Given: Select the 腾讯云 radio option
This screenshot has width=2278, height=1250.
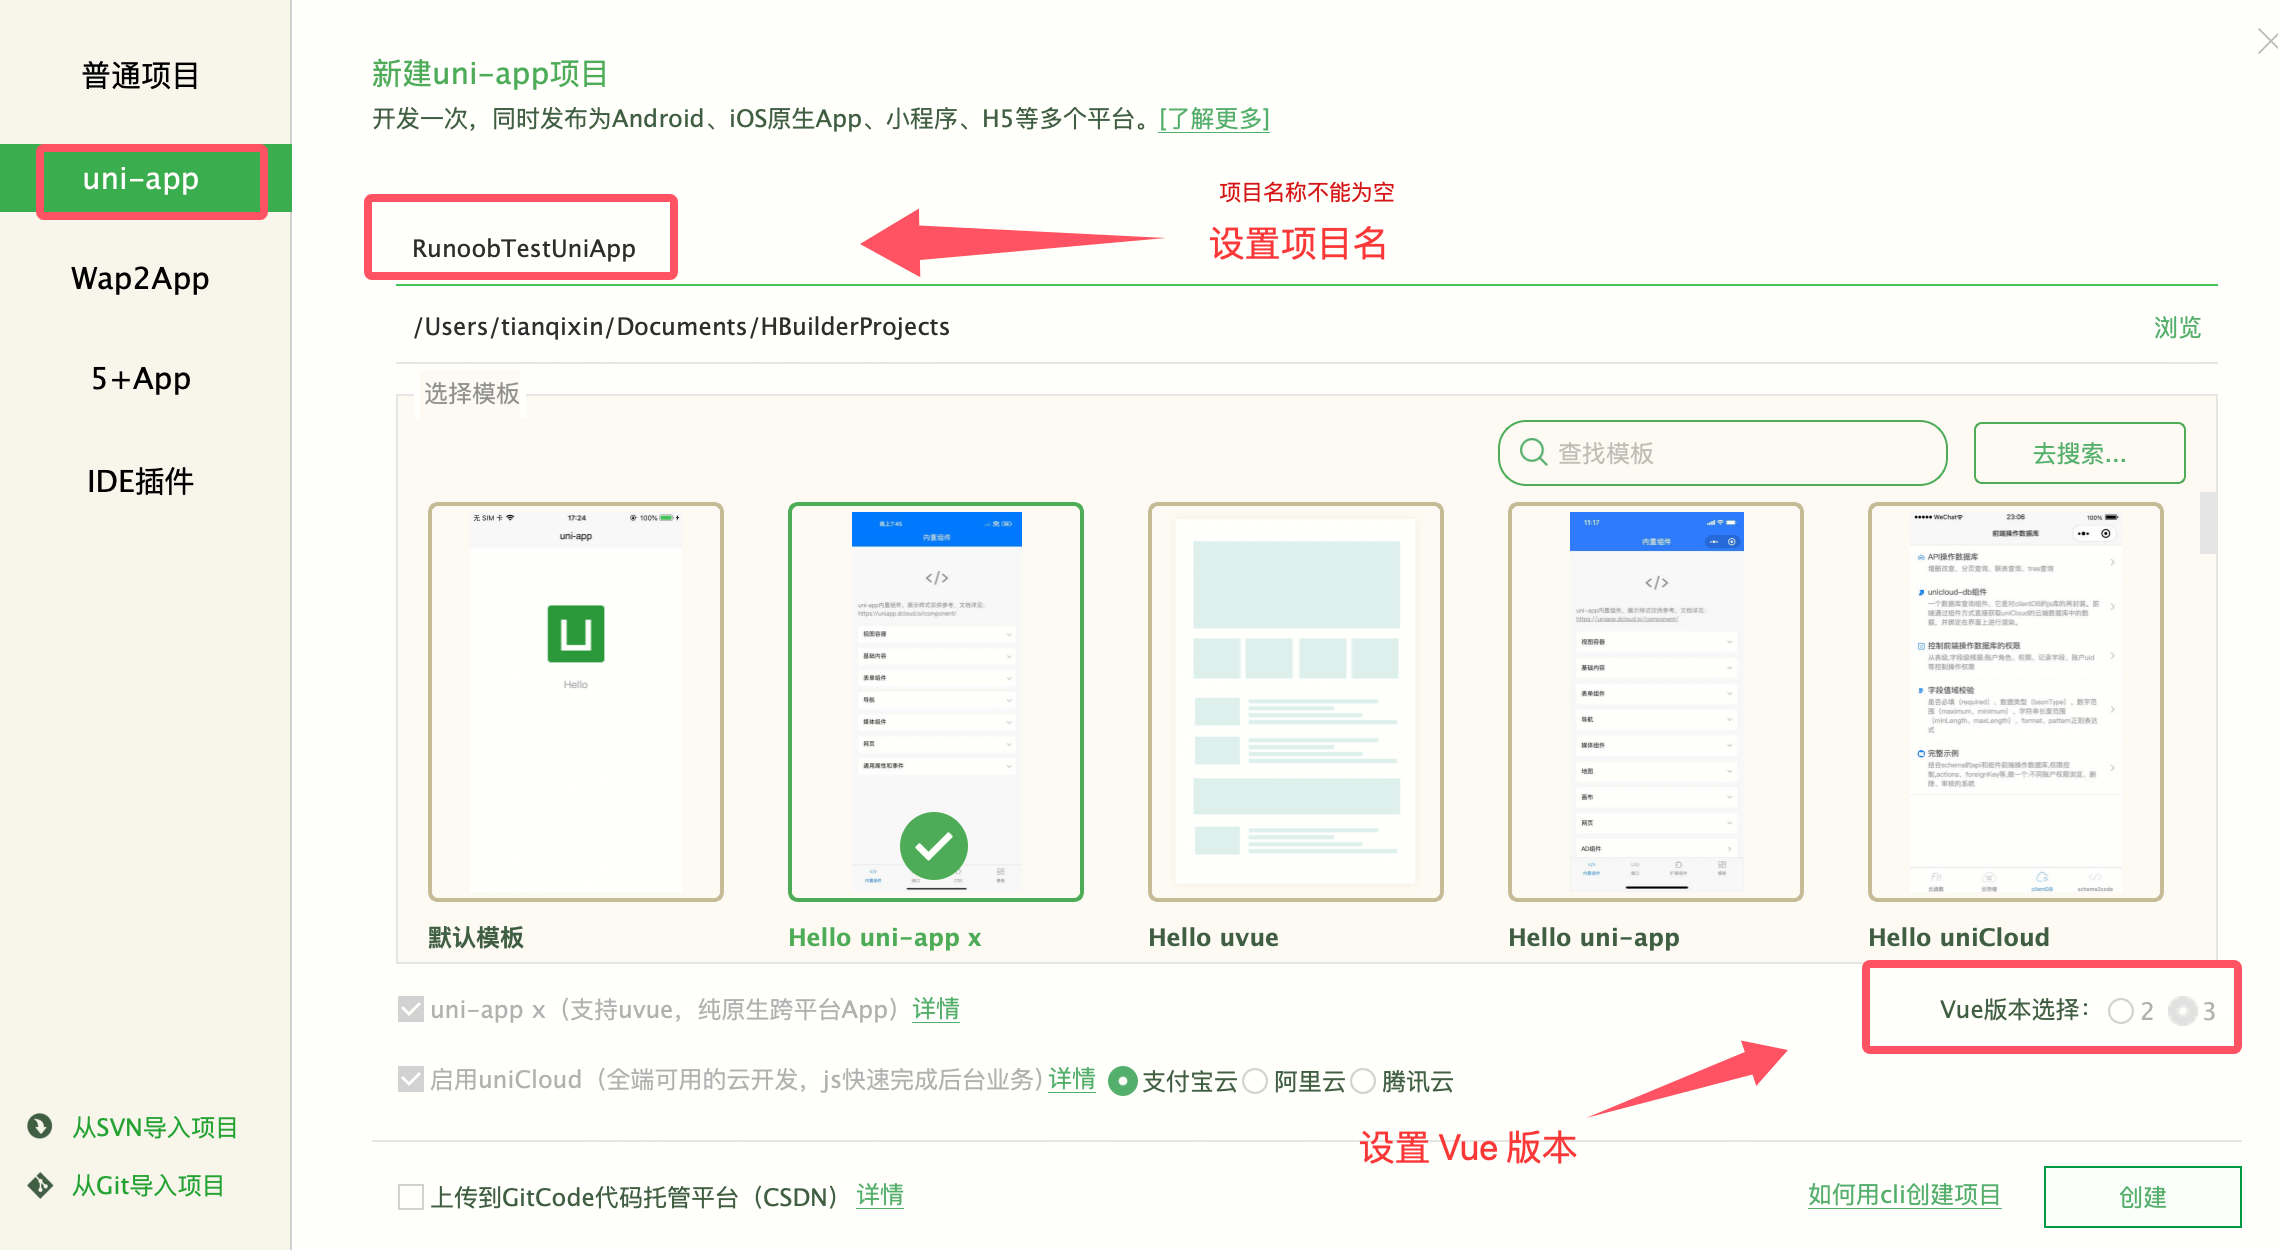Looking at the screenshot, I should (x=1363, y=1081).
